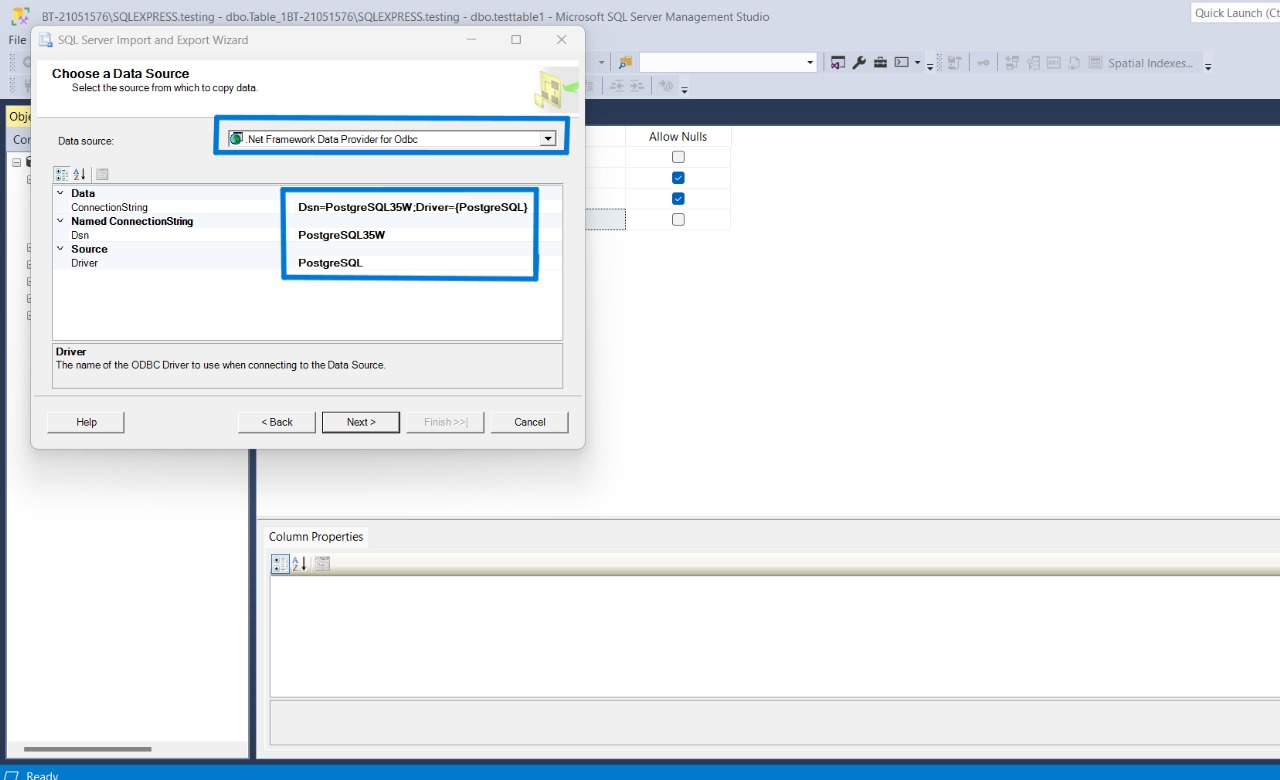This screenshot has width=1280, height=780.
Task: Open overflow options of second toolbar row
Action: 684,89
